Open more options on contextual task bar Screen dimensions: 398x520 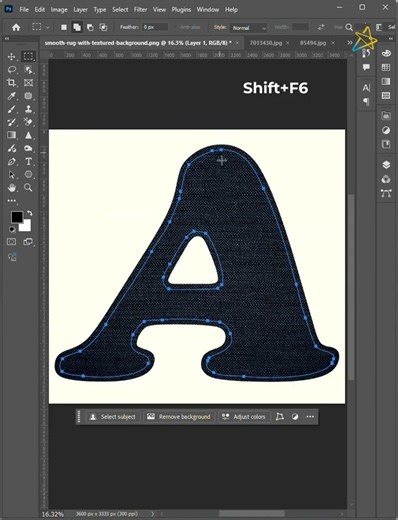(x=310, y=417)
